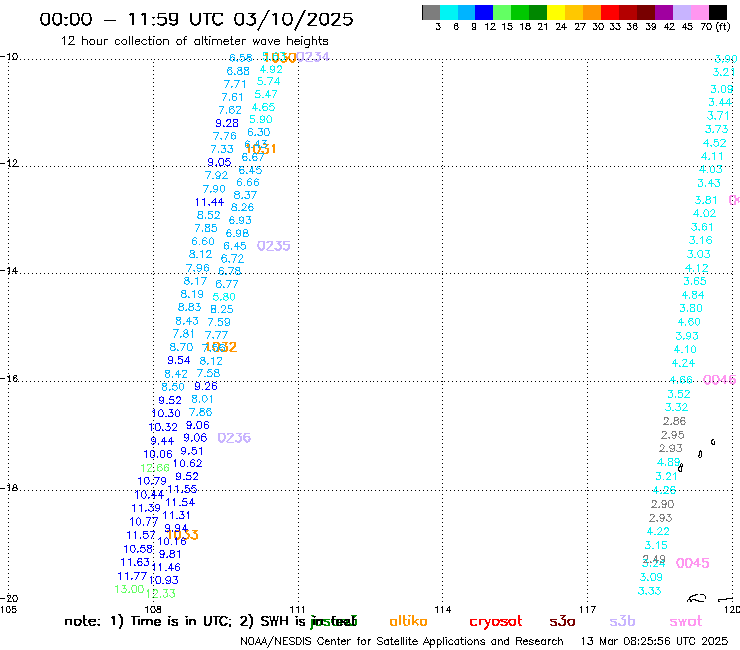Image resolution: width=740 pixels, height=650 pixels.
Task: Click the swot time label 0046
Action: [719, 380]
